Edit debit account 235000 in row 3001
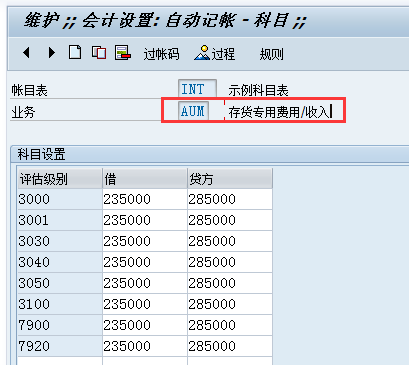Image resolution: width=409 pixels, height=365 pixels. click(x=145, y=220)
